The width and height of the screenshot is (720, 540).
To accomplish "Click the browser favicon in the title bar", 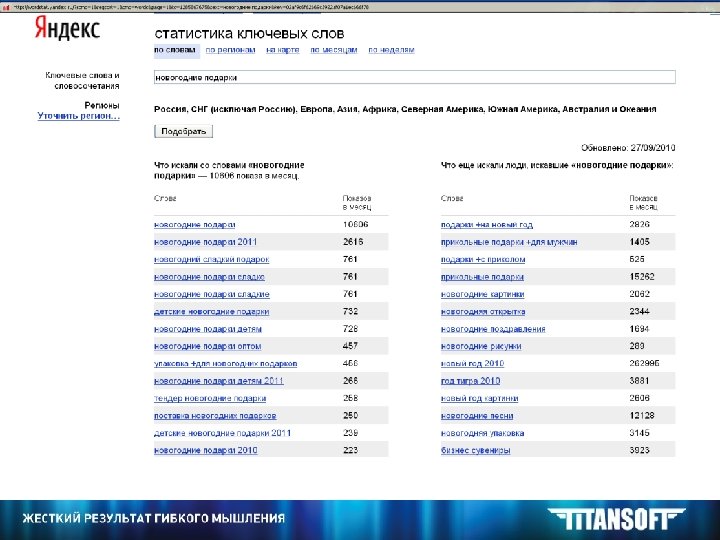I will [6, 7].
